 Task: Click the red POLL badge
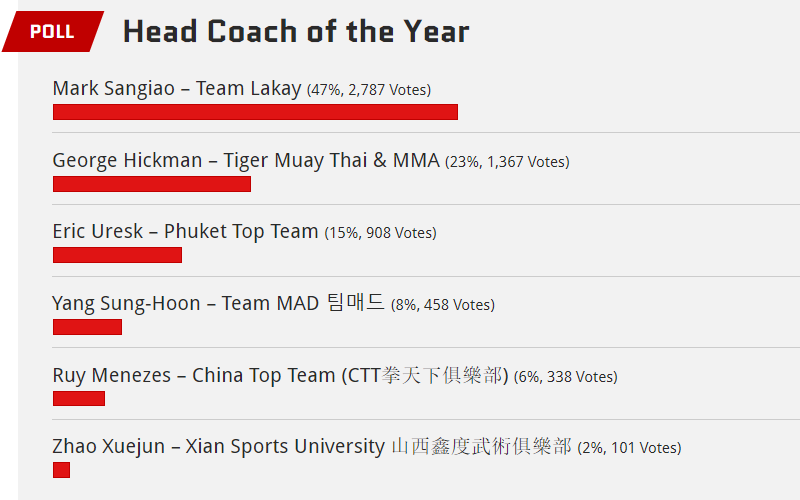pos(53,32)
